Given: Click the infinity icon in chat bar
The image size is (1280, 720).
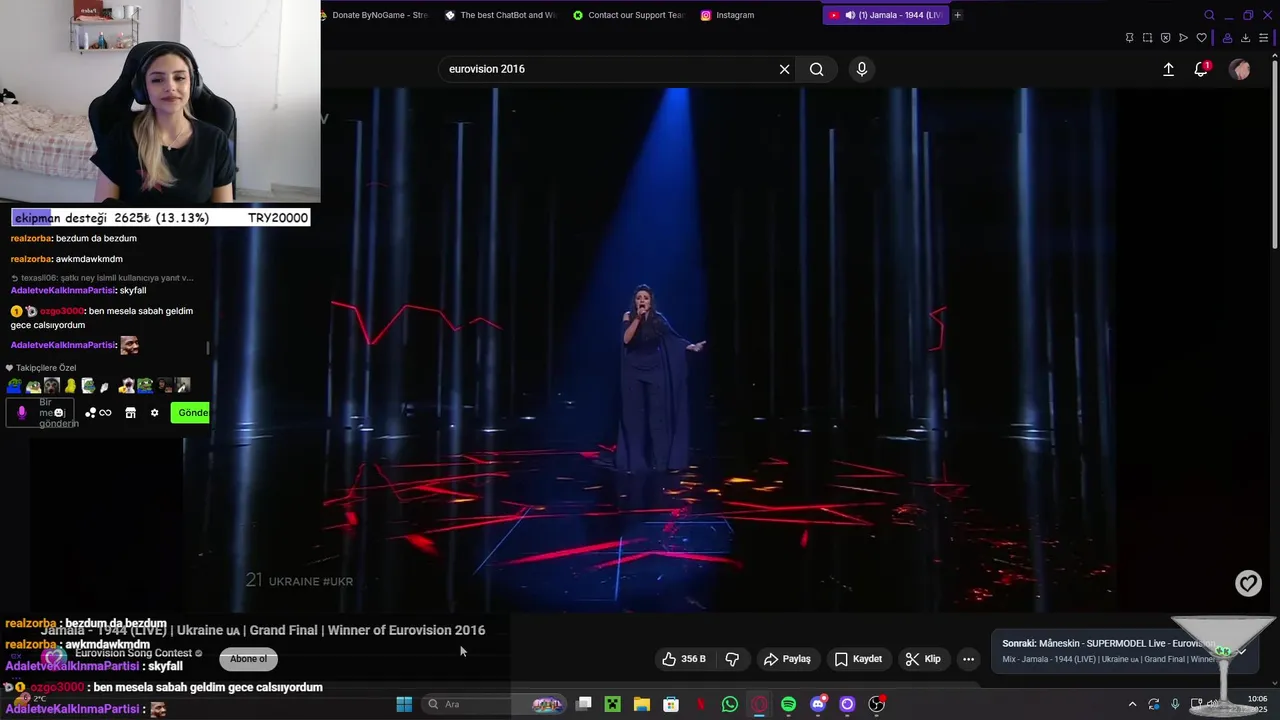Looking at the screenshot, I should [105, 412].
